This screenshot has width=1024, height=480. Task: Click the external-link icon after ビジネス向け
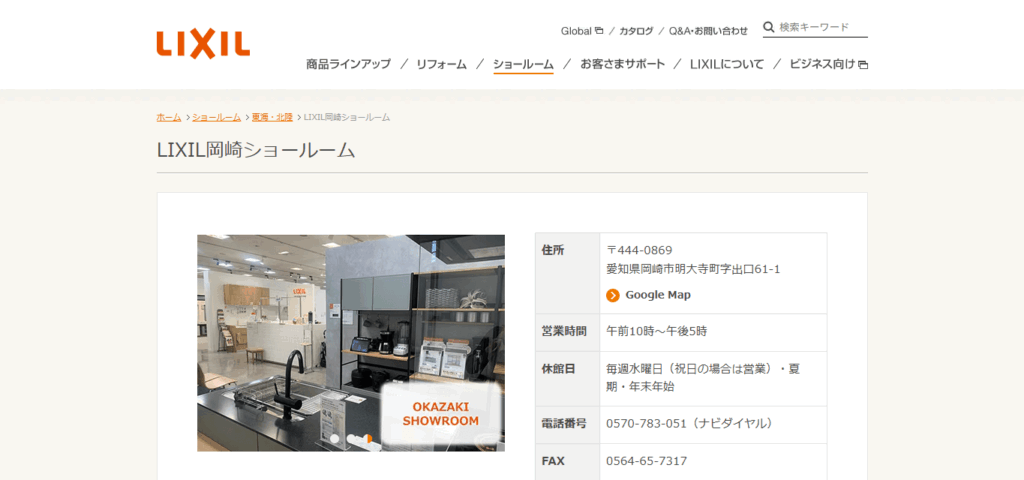[863, 65]
